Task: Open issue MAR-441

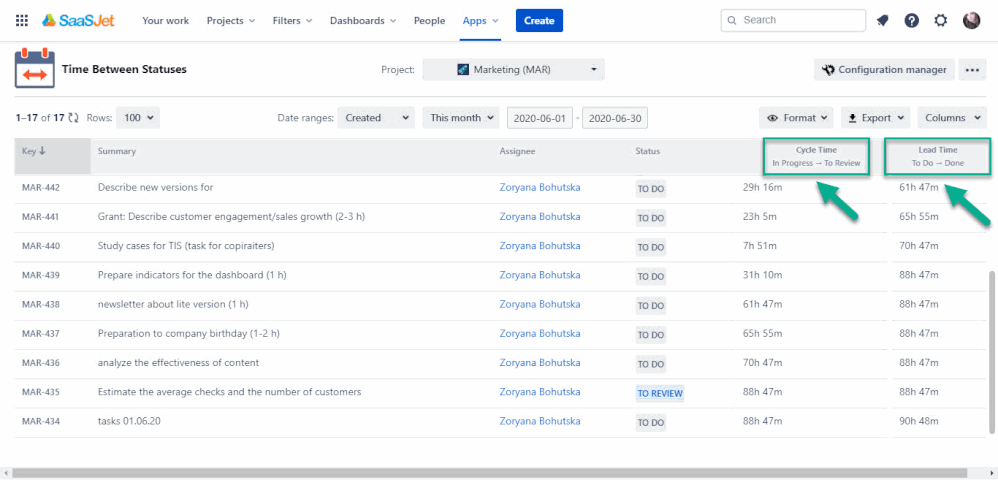Action: tap(41, 217)
